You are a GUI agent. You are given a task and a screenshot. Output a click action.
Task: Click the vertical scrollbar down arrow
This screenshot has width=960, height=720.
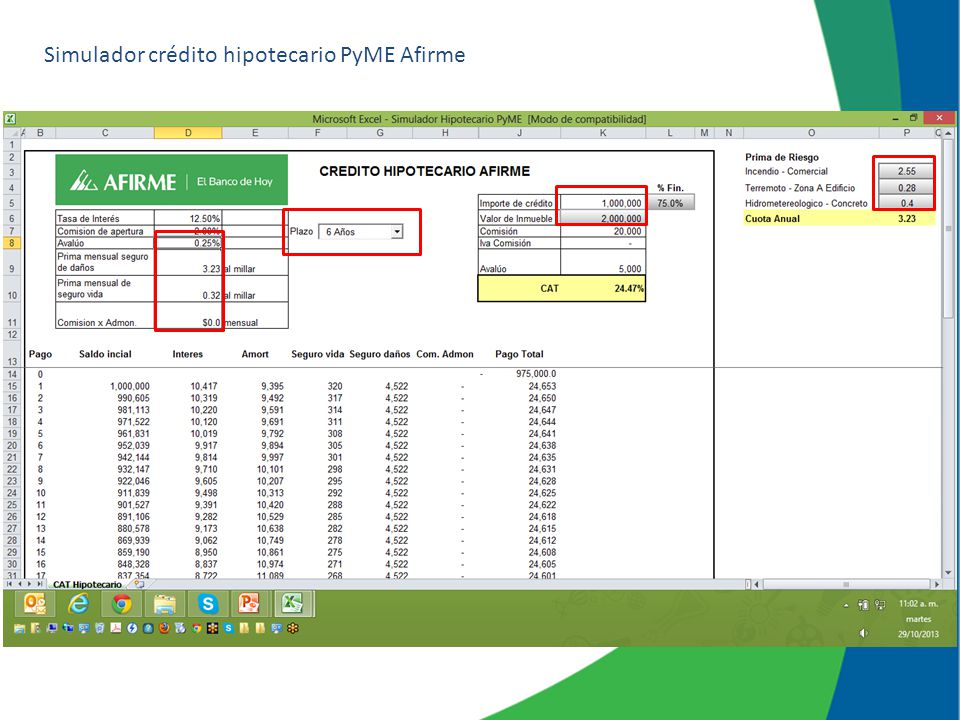point(948,573)
